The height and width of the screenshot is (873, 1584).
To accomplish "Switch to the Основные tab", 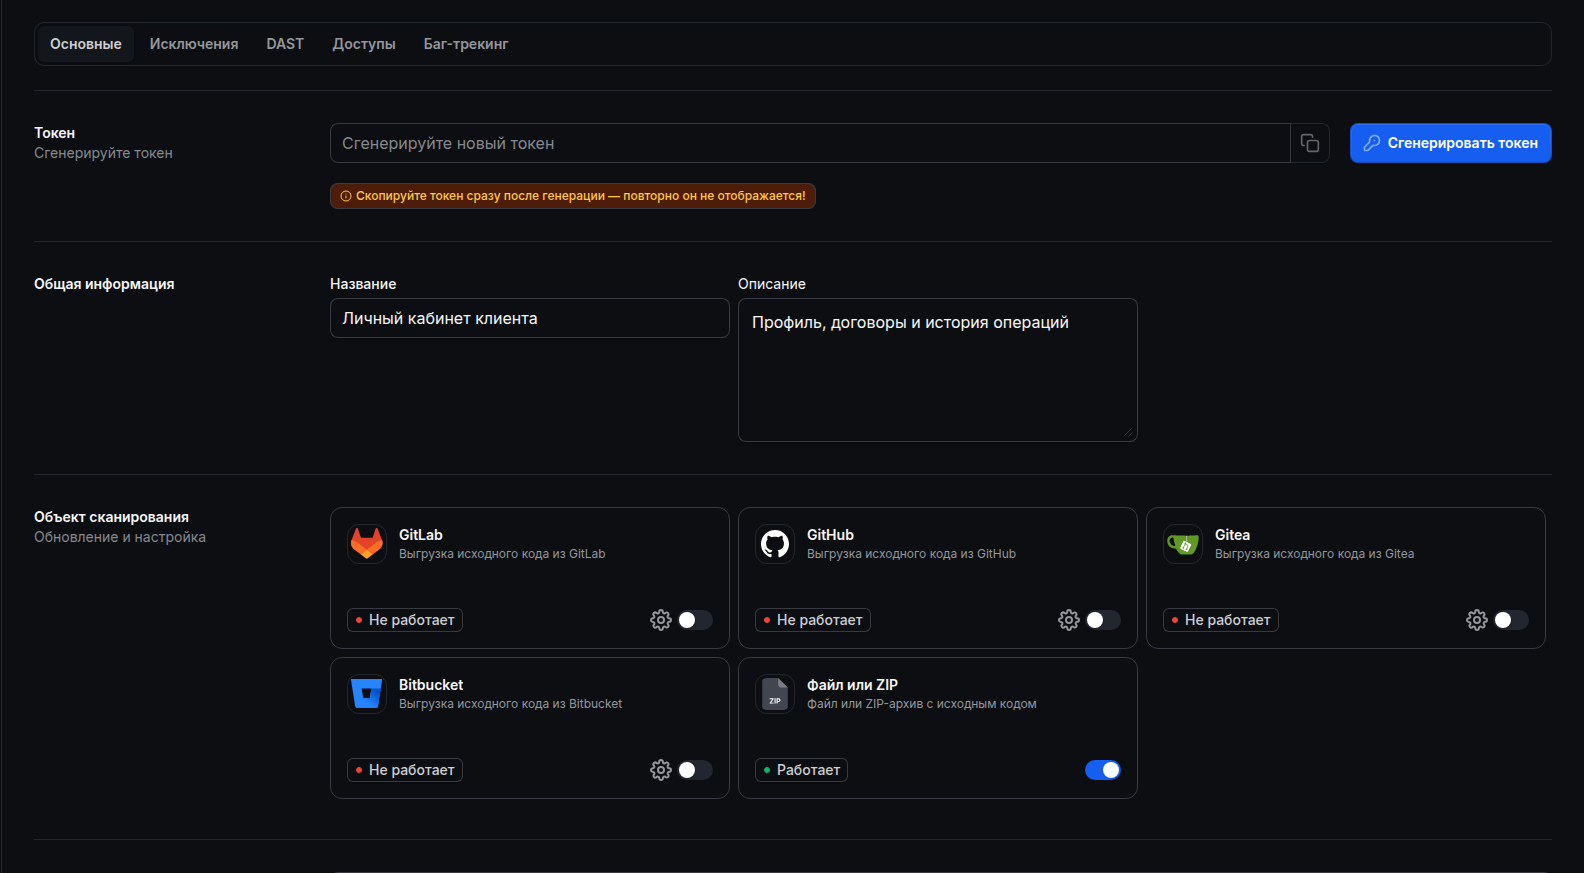I will (86, 44).
